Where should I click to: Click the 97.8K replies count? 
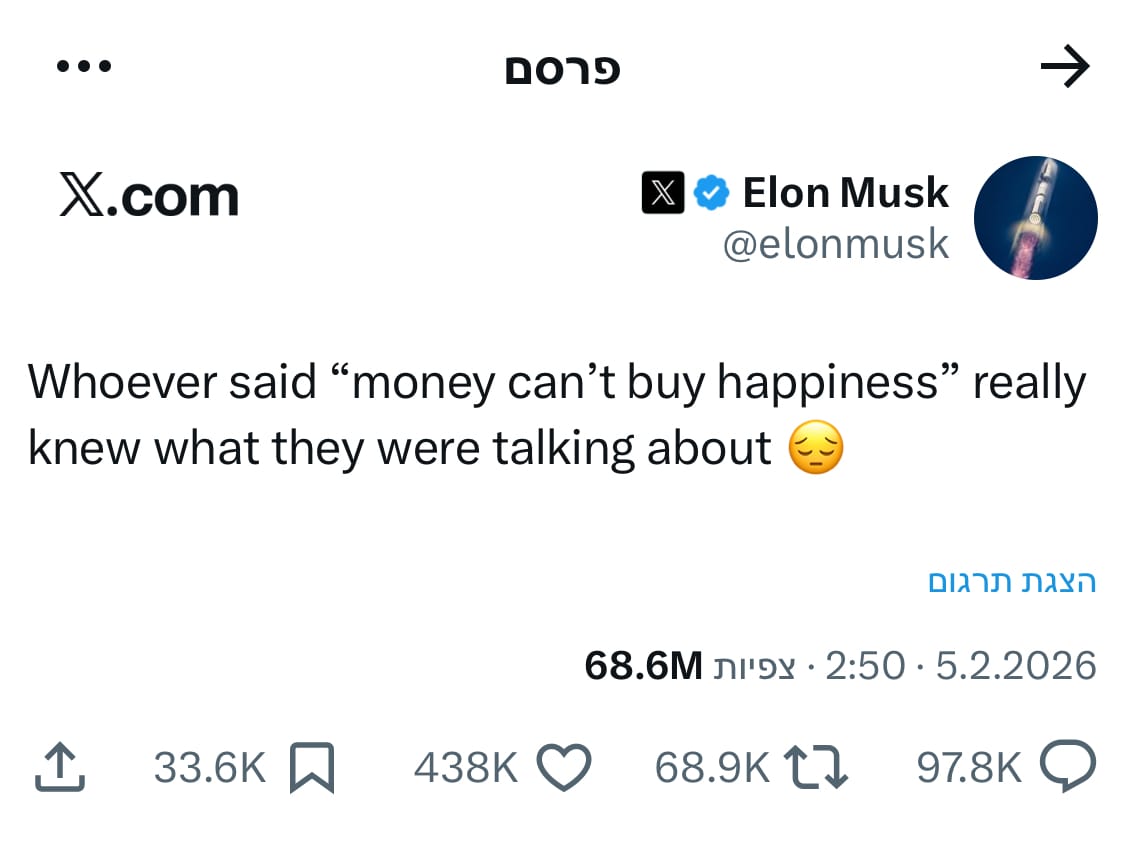pyautogui.click(x=969, y=768)
